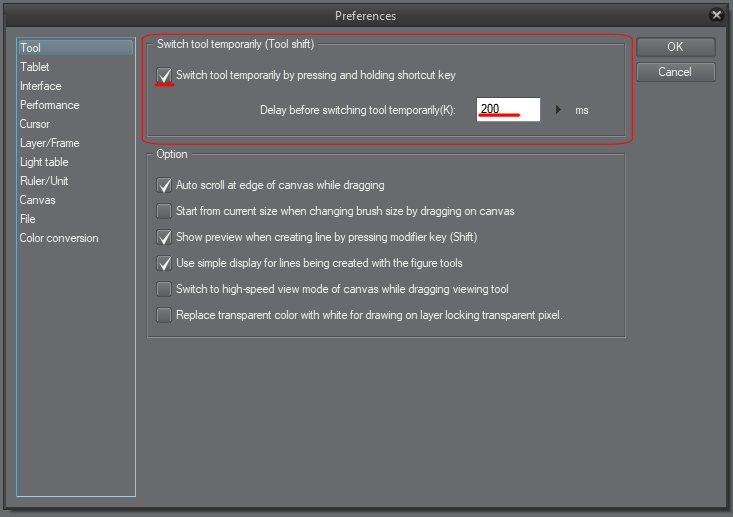Close the Preferences dialog window

(x=716, y=15)
